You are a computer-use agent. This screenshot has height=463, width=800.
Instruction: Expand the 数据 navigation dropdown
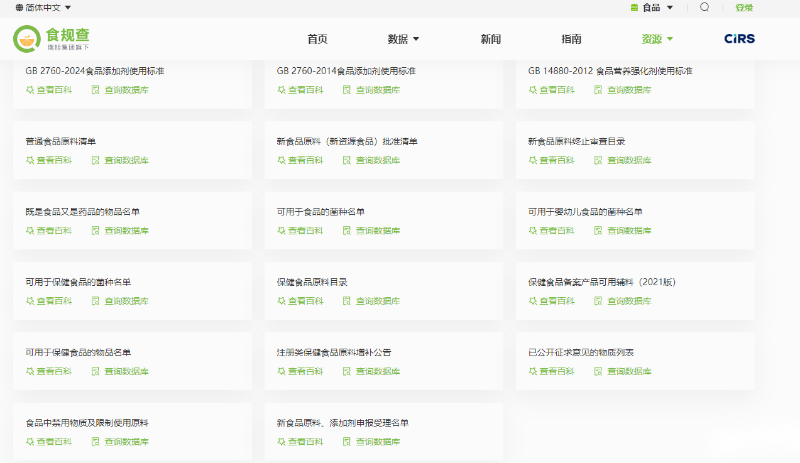403,39
